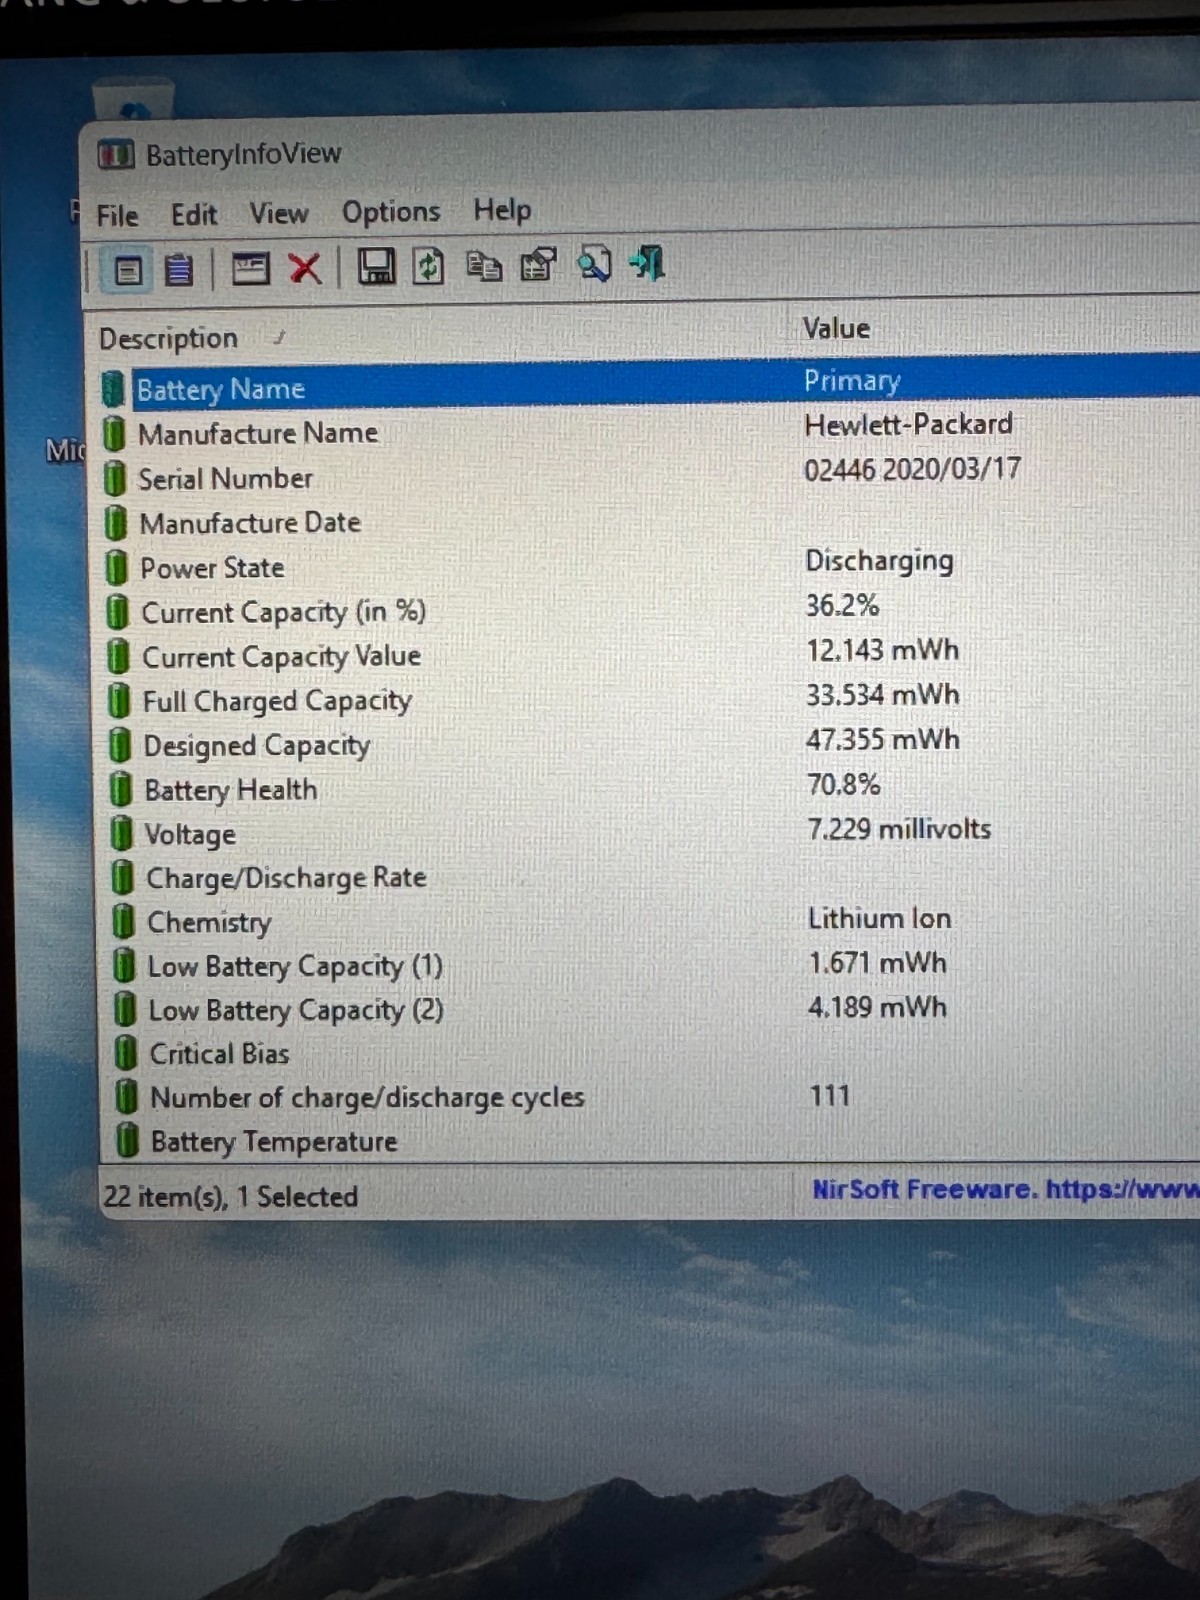Click the 1.671 mWh value cell
The width and height of the screenshot is (1200, 1600).
tap(877, 963)
